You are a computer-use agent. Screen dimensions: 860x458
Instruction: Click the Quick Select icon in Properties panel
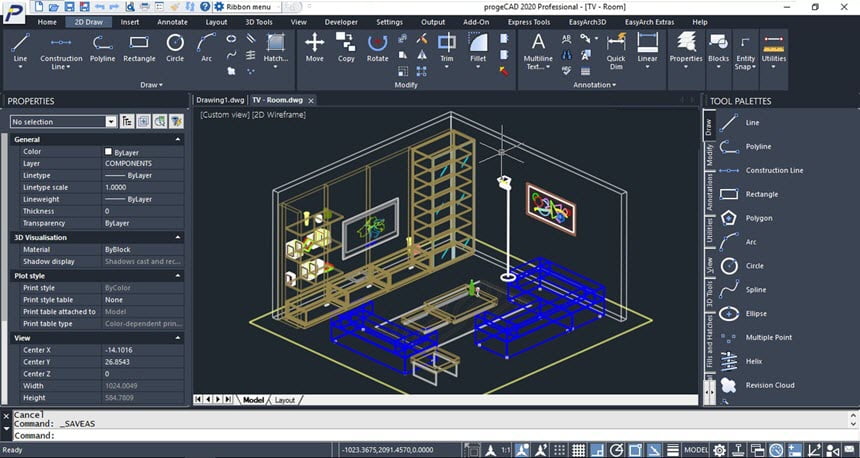(x=176, y=121)
